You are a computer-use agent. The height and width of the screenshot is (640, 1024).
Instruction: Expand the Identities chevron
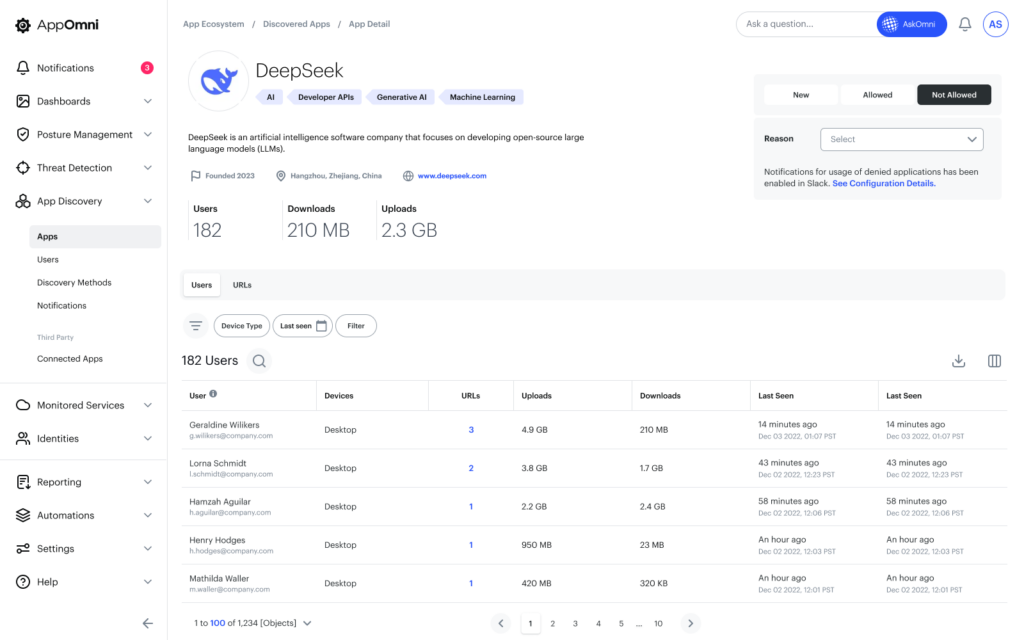148,439
